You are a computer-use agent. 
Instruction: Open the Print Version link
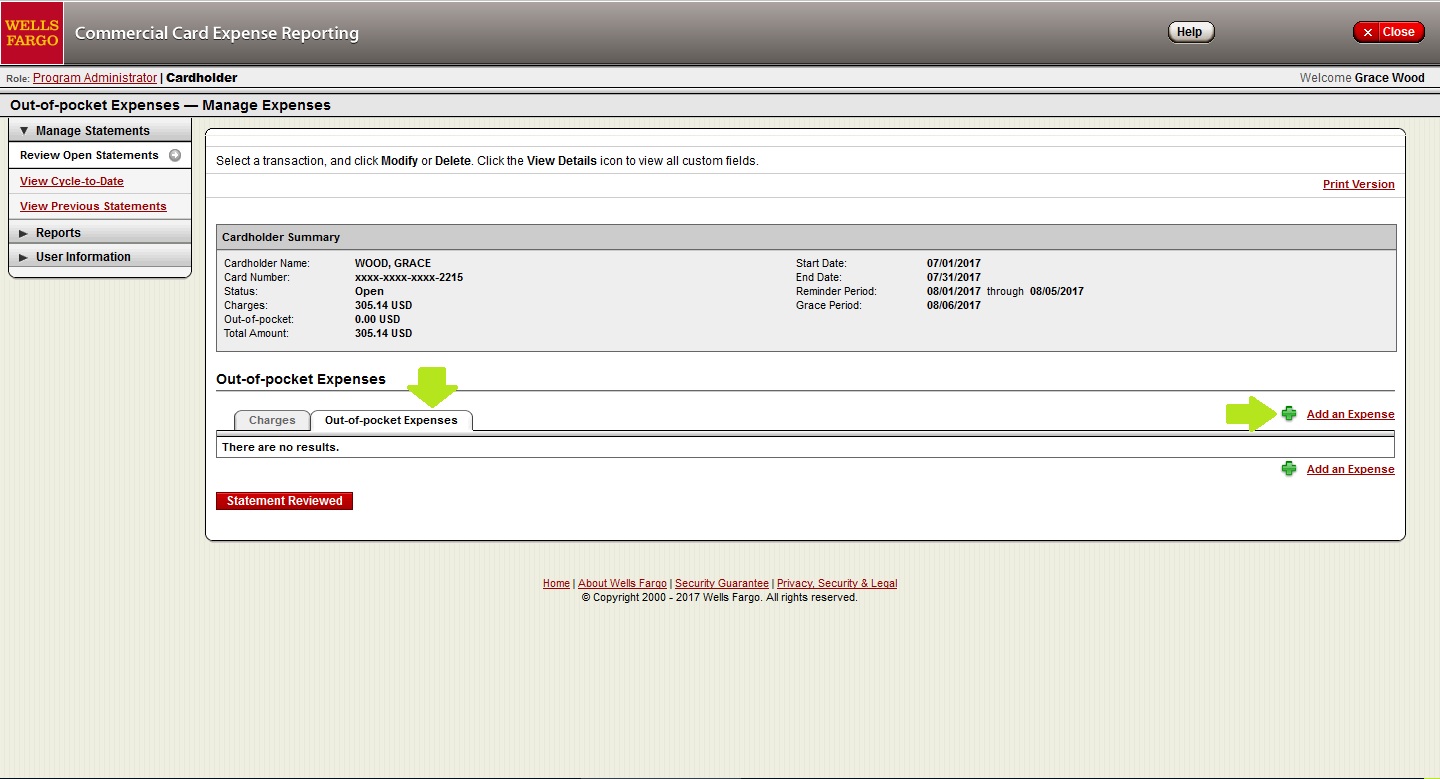point(1358,184)
